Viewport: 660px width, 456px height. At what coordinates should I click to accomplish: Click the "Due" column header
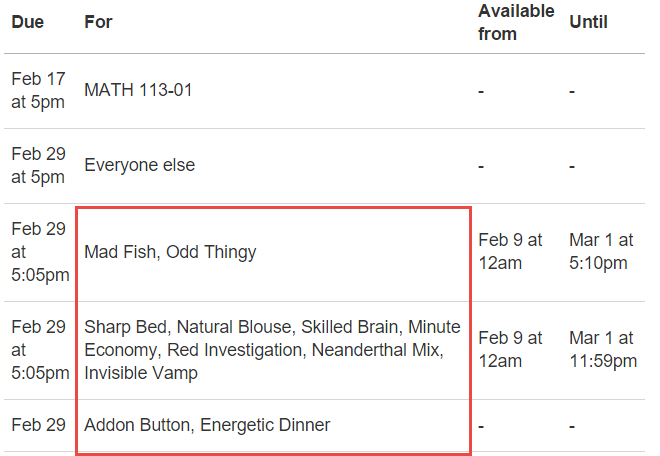tap(28, 22)
